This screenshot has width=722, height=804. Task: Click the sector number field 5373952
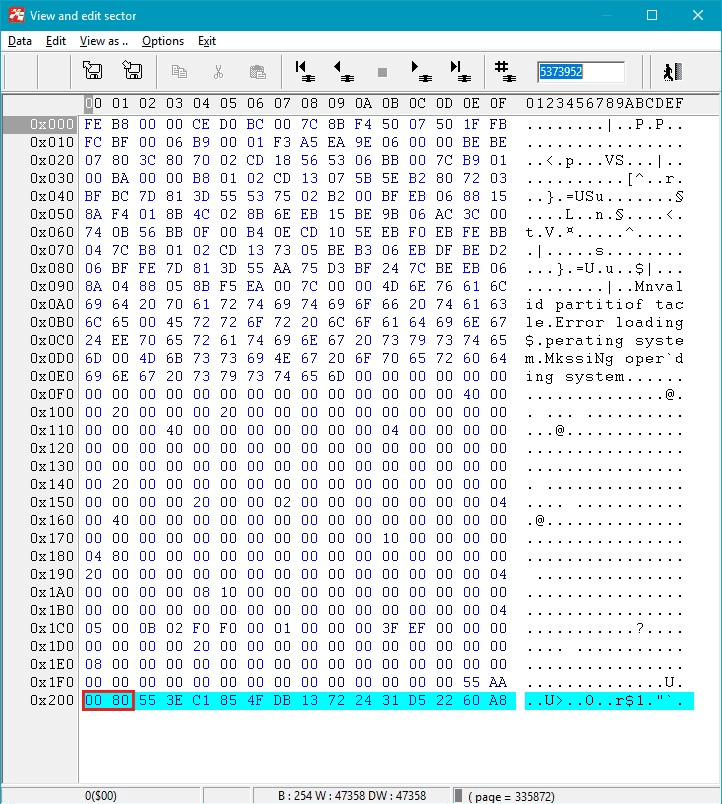pyautogui.click(x=581, y=71)
